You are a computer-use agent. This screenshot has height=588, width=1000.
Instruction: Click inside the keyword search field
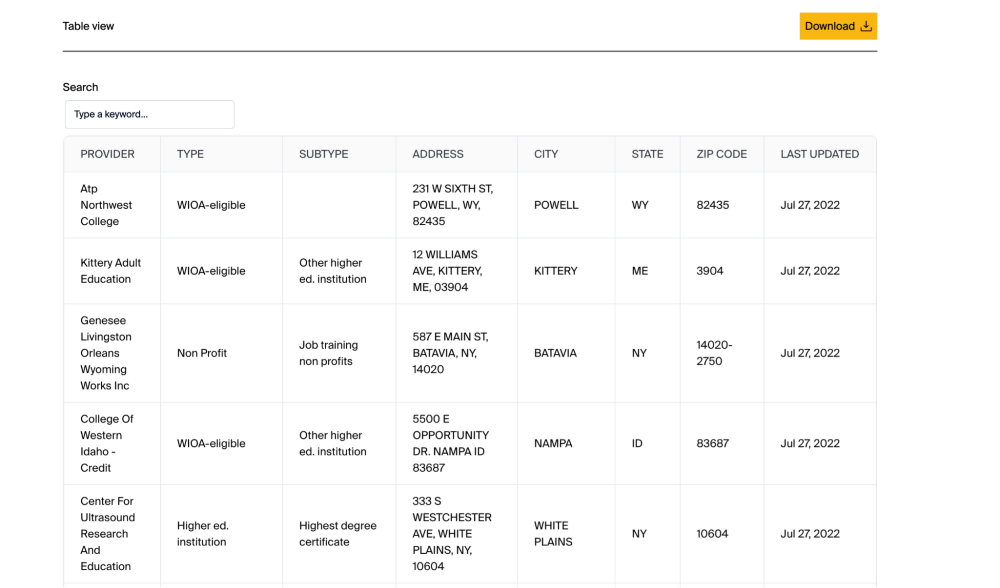(149, 114)
